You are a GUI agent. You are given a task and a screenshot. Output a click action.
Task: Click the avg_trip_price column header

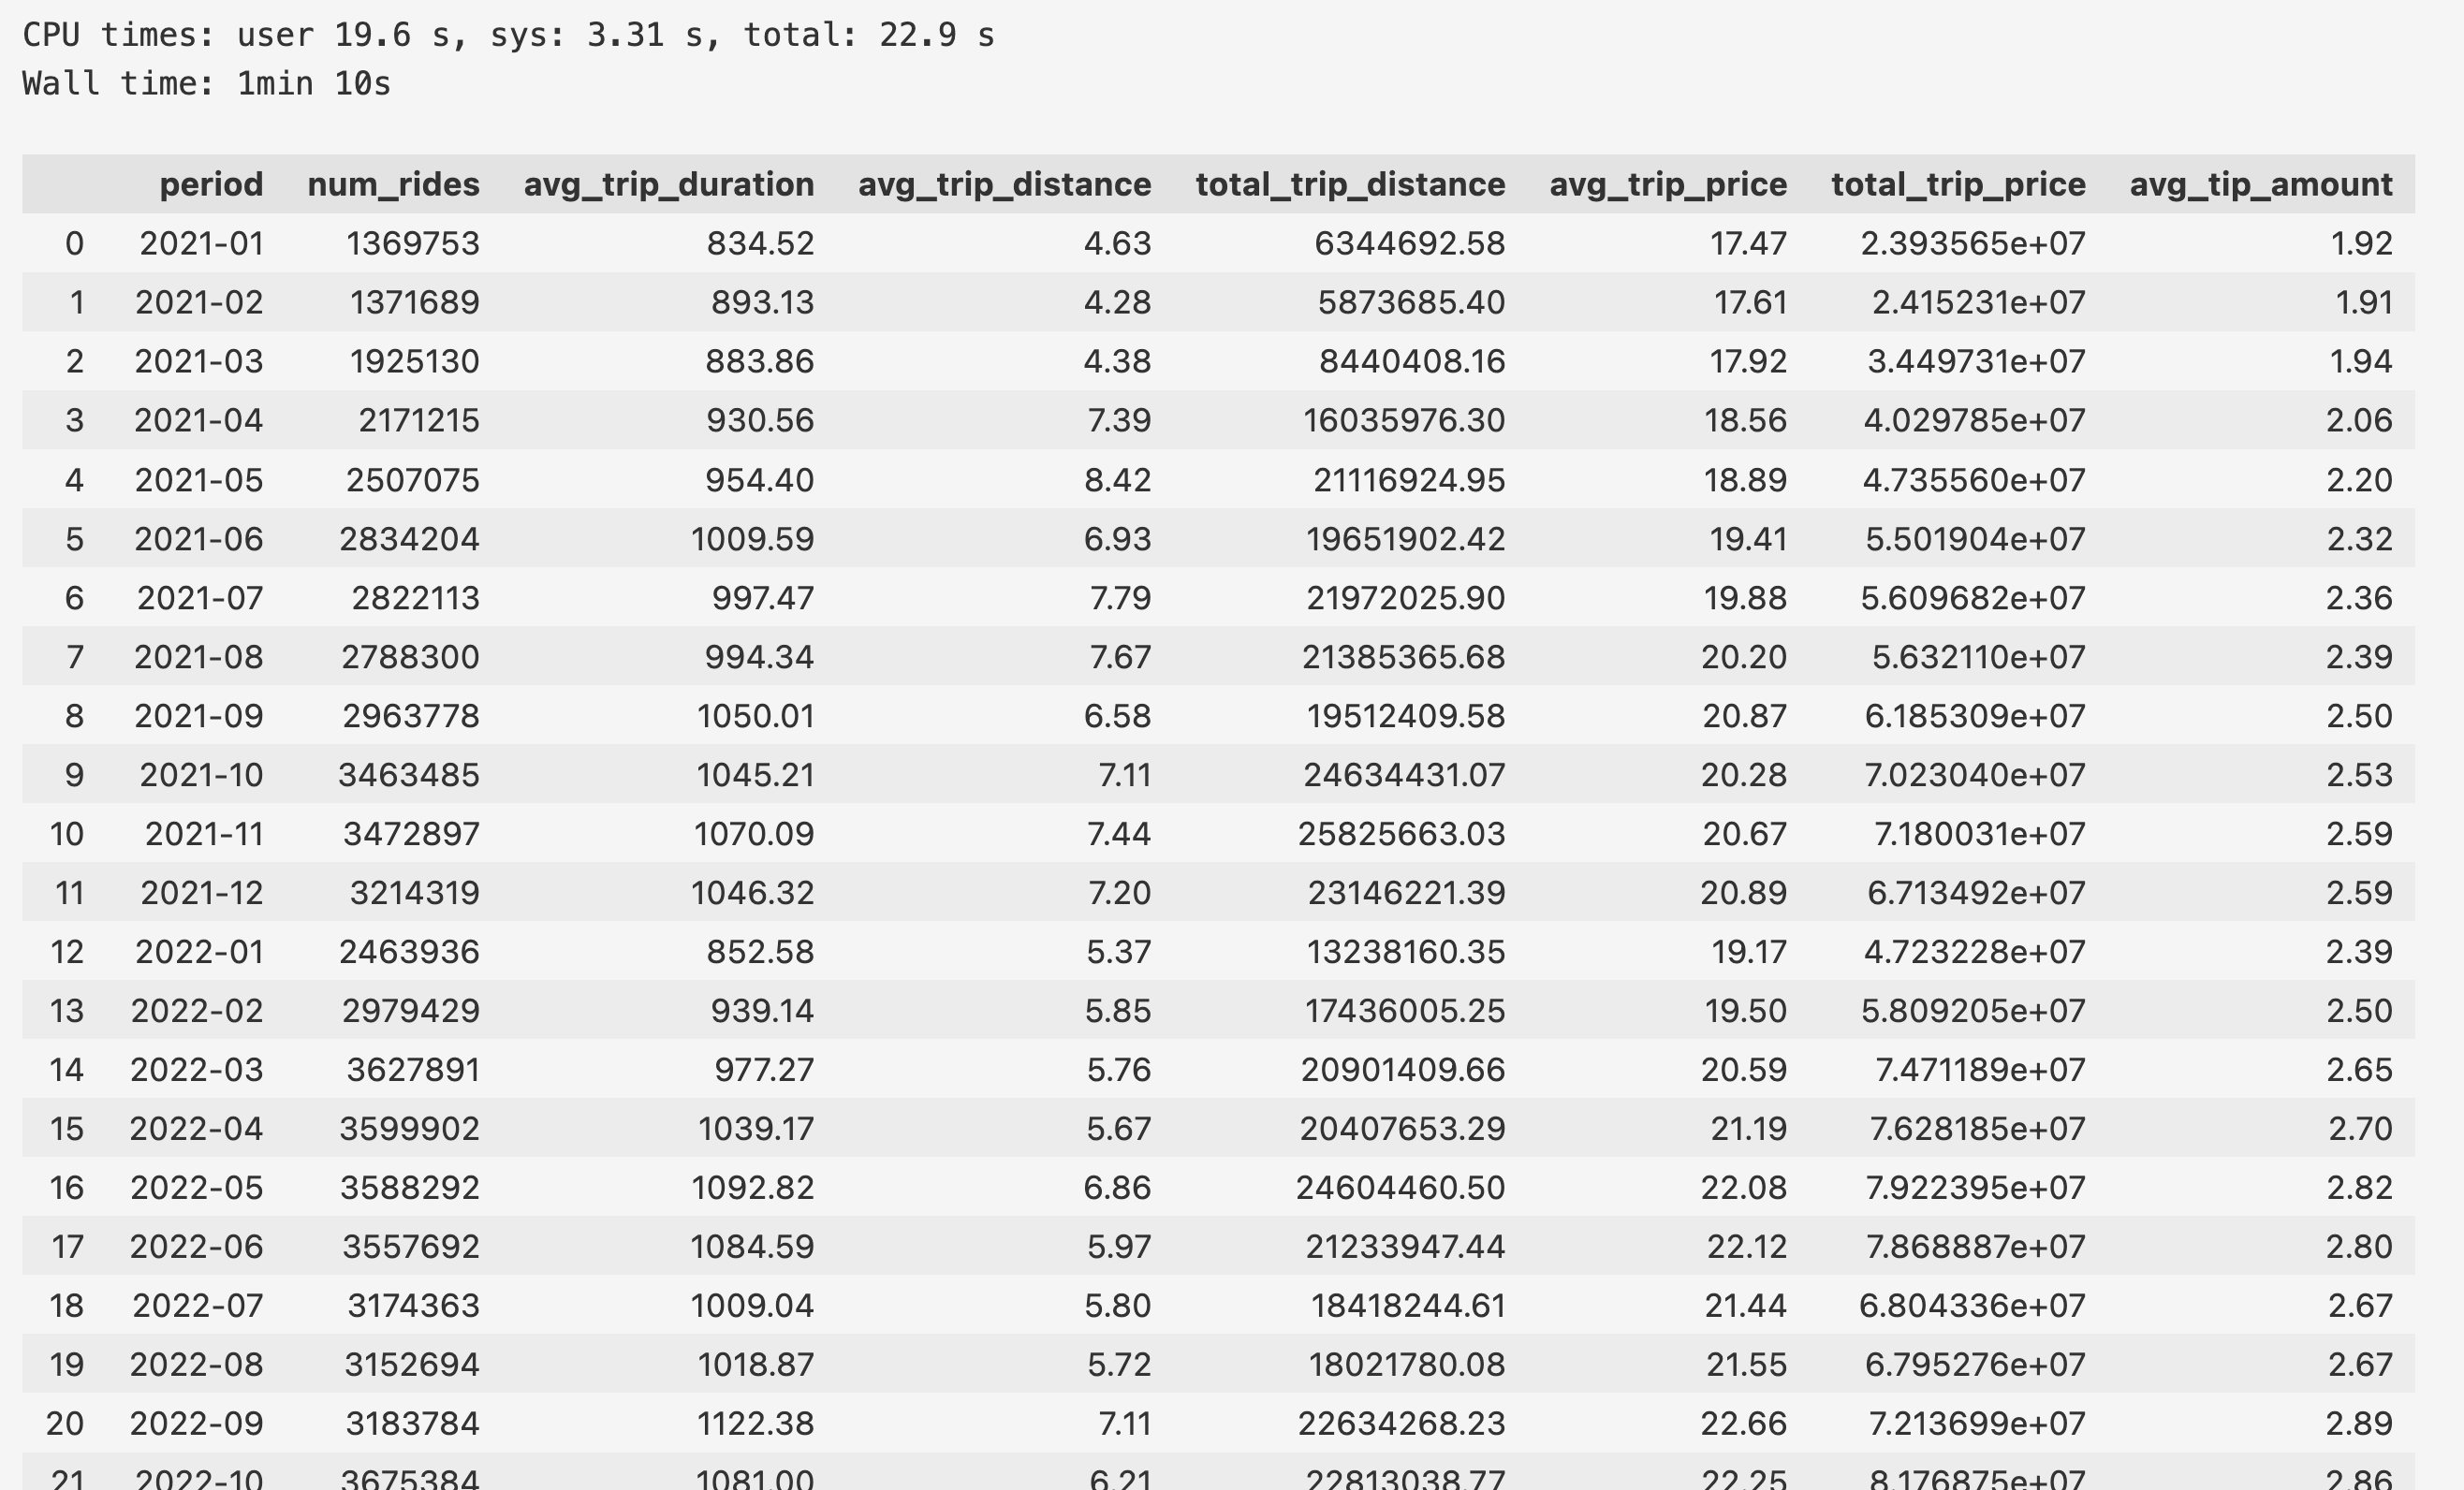[x=1667, y=185]
